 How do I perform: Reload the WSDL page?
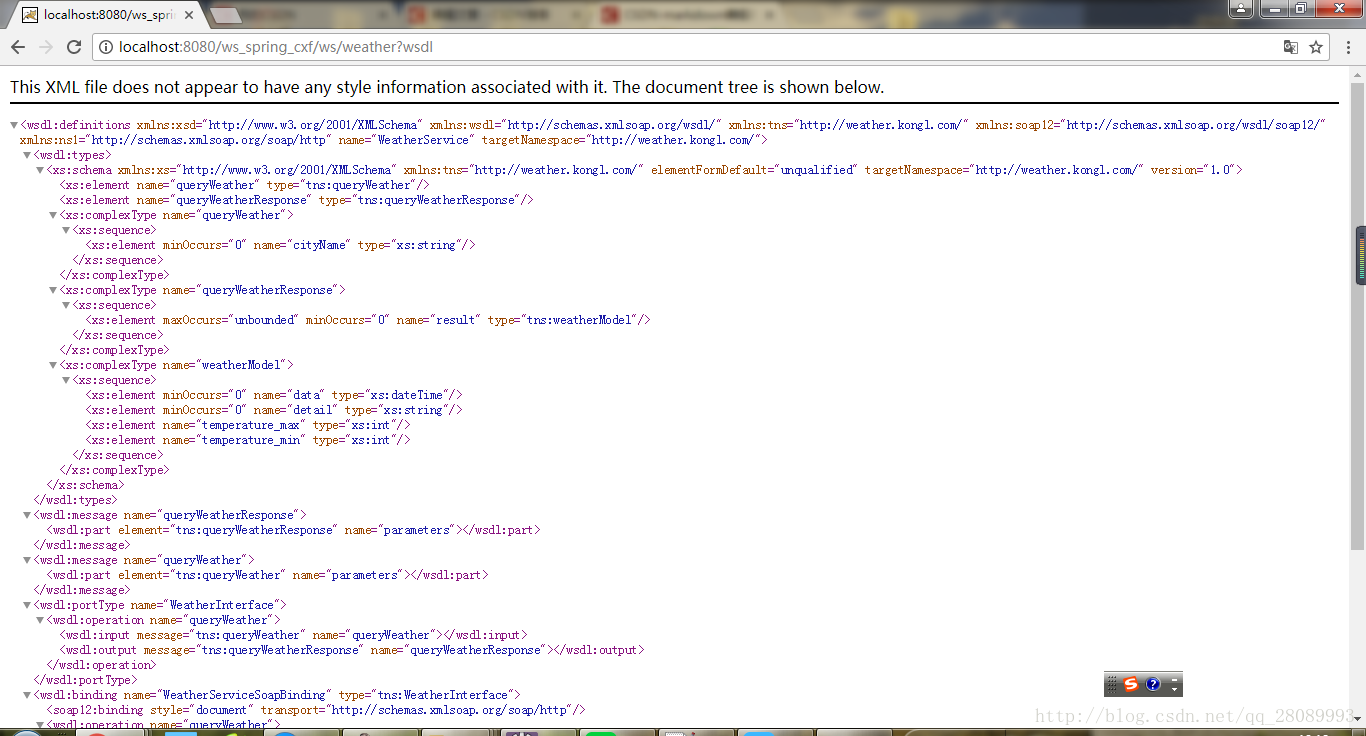coord(74,47)
